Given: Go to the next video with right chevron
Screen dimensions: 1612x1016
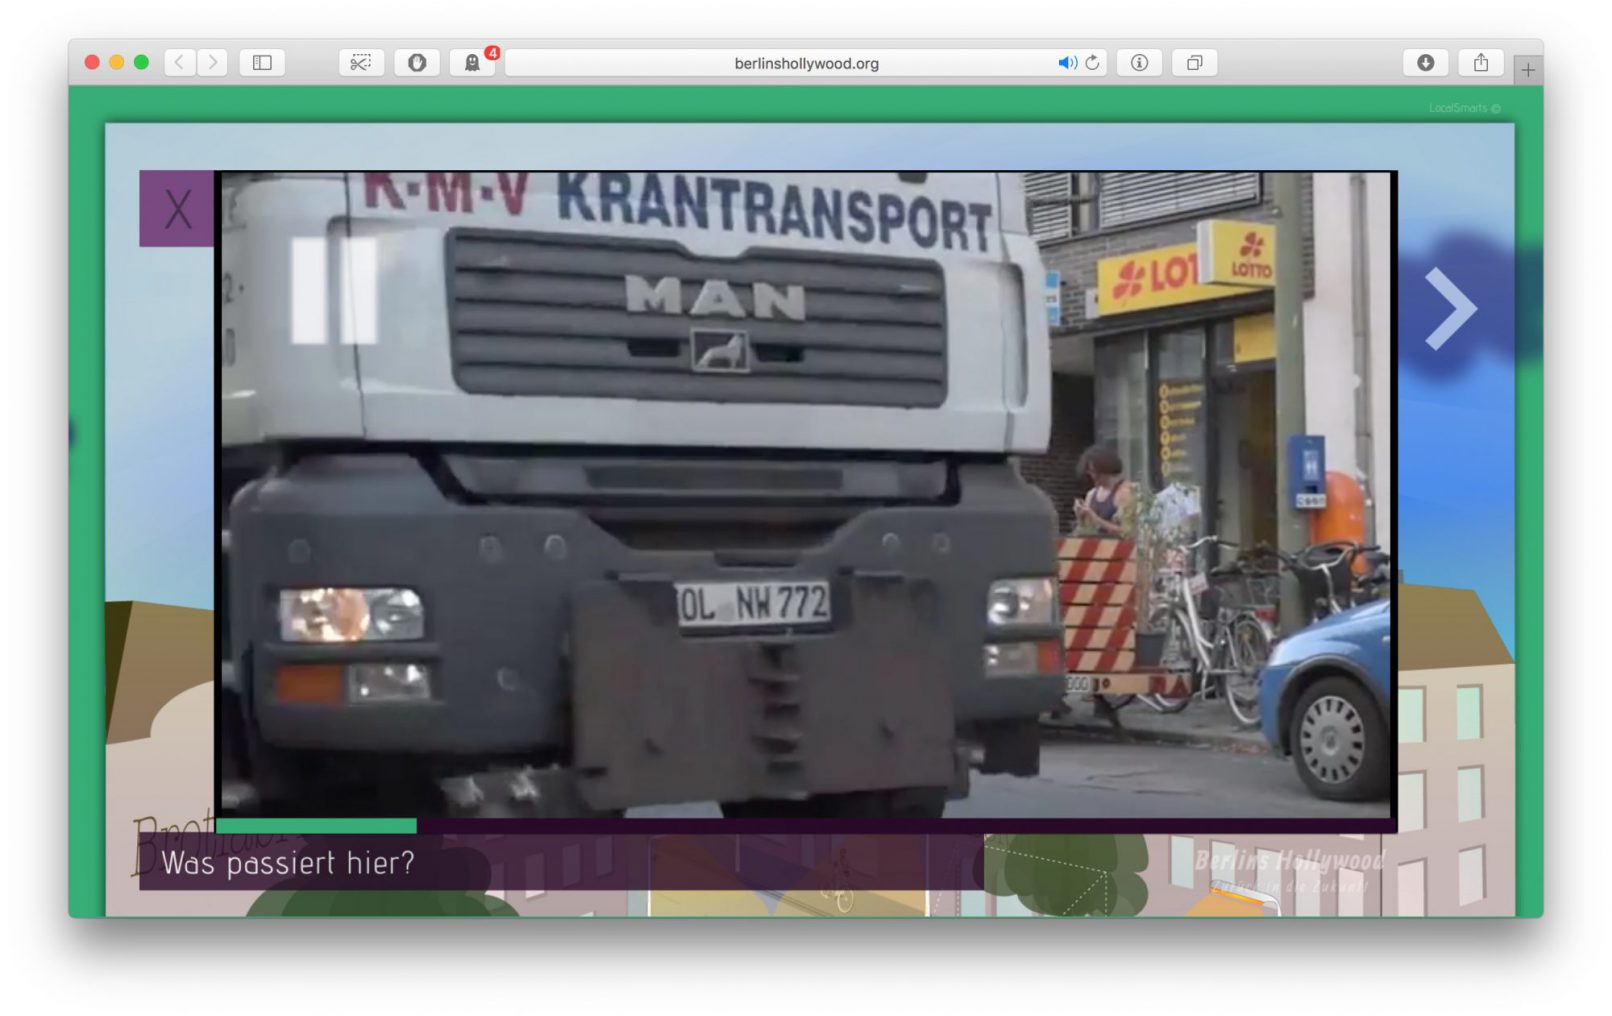Looking at the screenshot, I should (1449, 309).
